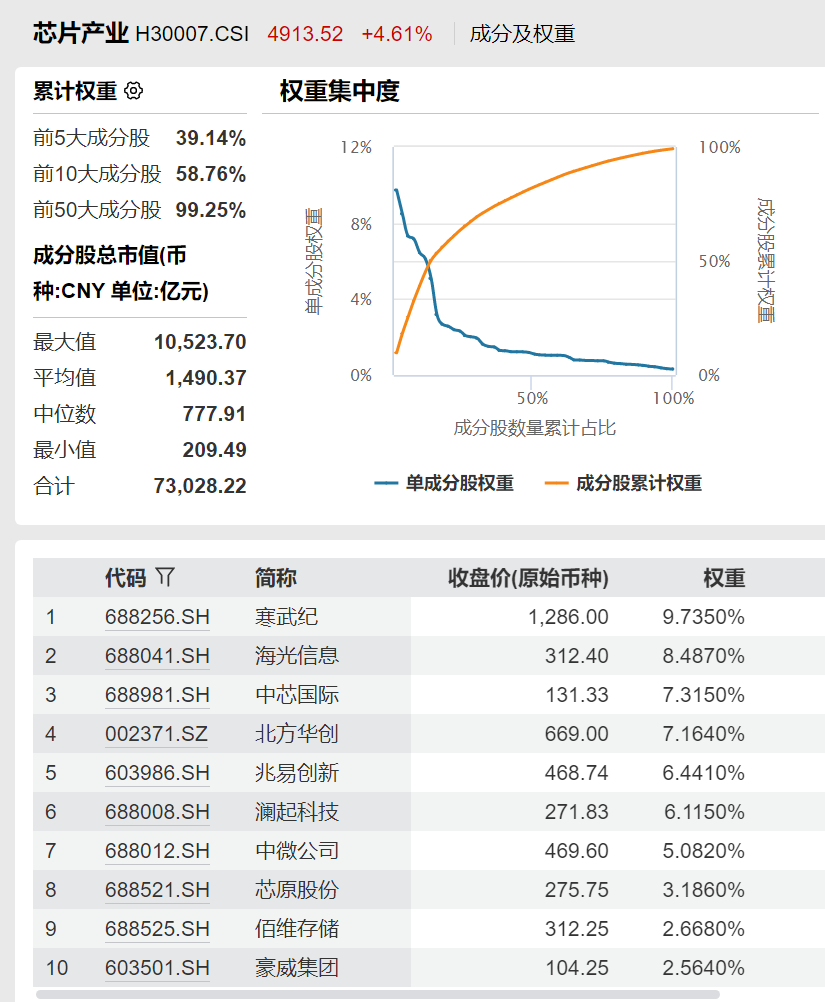Click the closing price 271.83
The width and height of the screenshot is (825, 1002).
576,812
